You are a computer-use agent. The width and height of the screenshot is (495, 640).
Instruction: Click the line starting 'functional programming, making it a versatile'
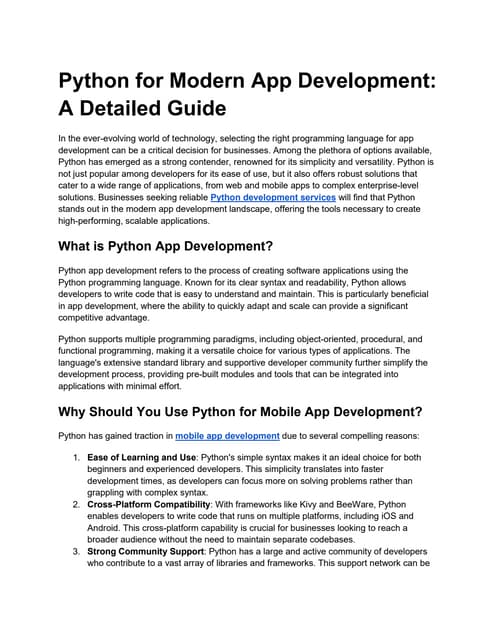[x=234, y=351]
